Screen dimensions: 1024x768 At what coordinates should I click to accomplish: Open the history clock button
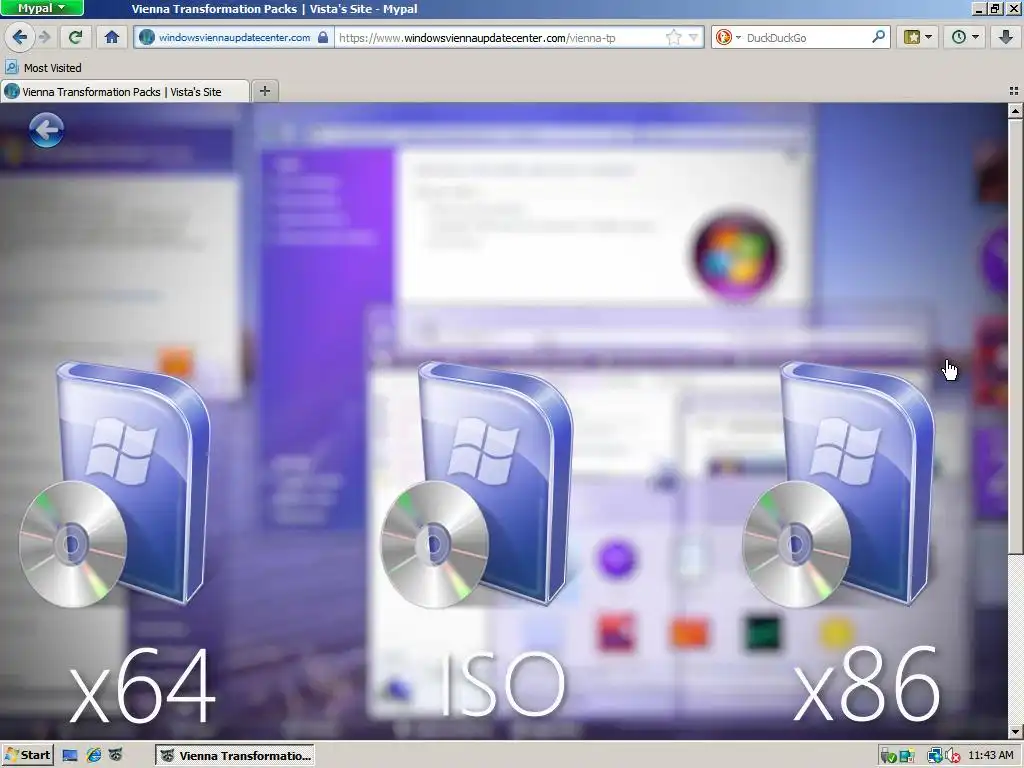(x=958, y=37)
